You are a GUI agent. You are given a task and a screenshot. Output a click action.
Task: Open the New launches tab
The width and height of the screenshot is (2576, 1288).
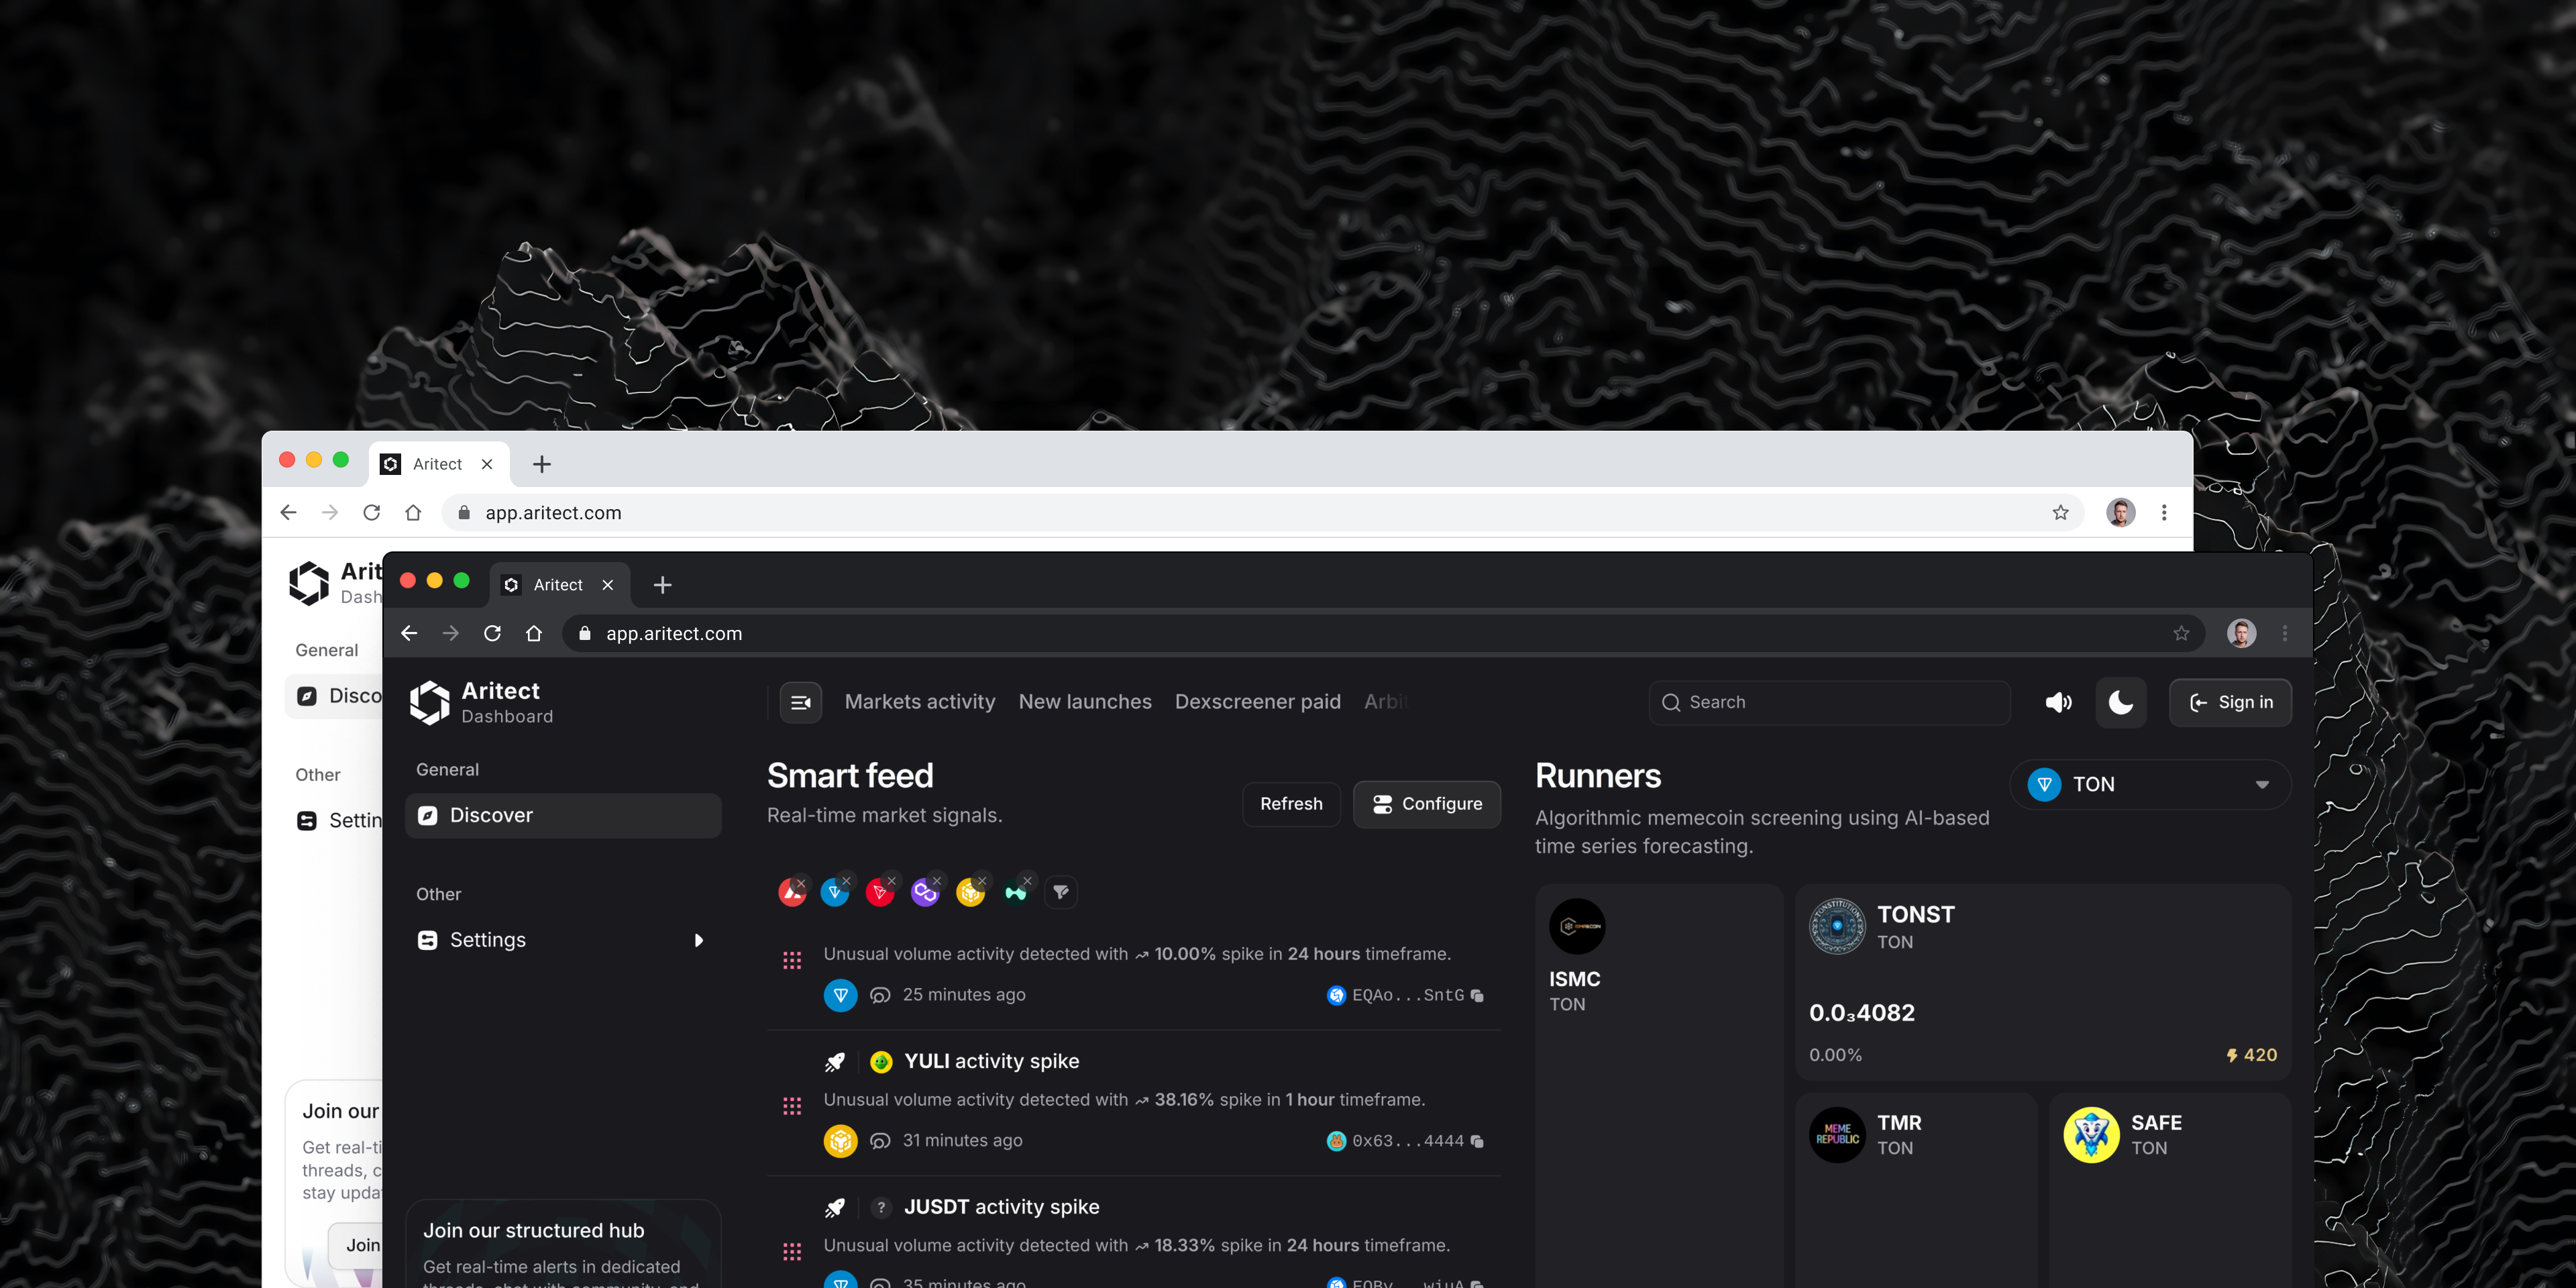1084,702
